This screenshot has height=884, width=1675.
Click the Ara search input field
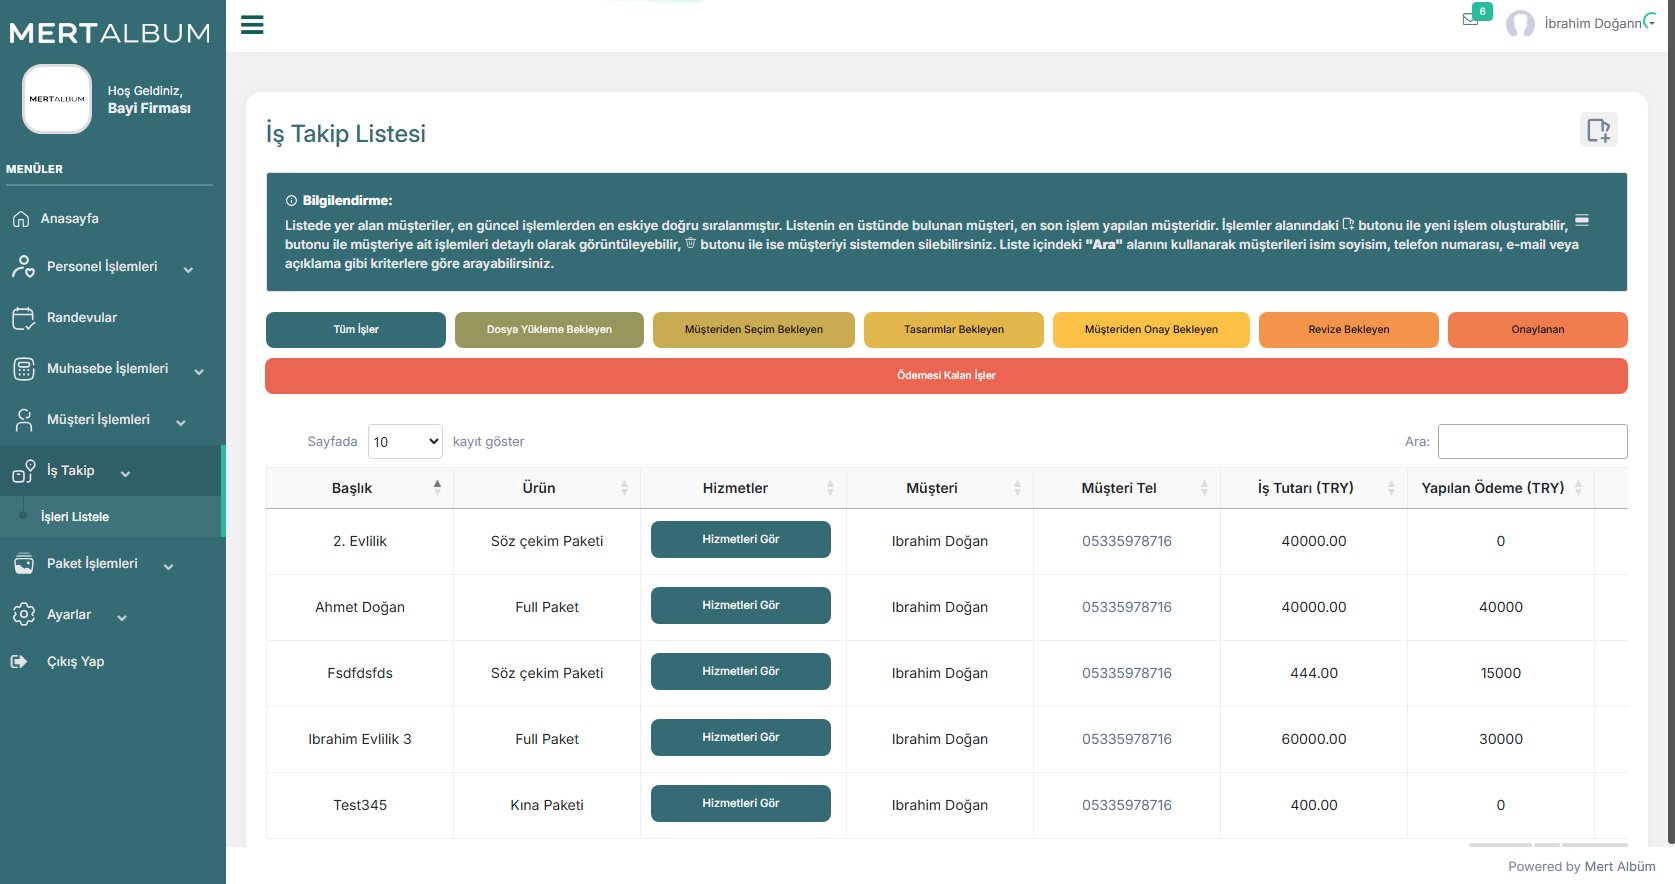(x=1532, y=442)
